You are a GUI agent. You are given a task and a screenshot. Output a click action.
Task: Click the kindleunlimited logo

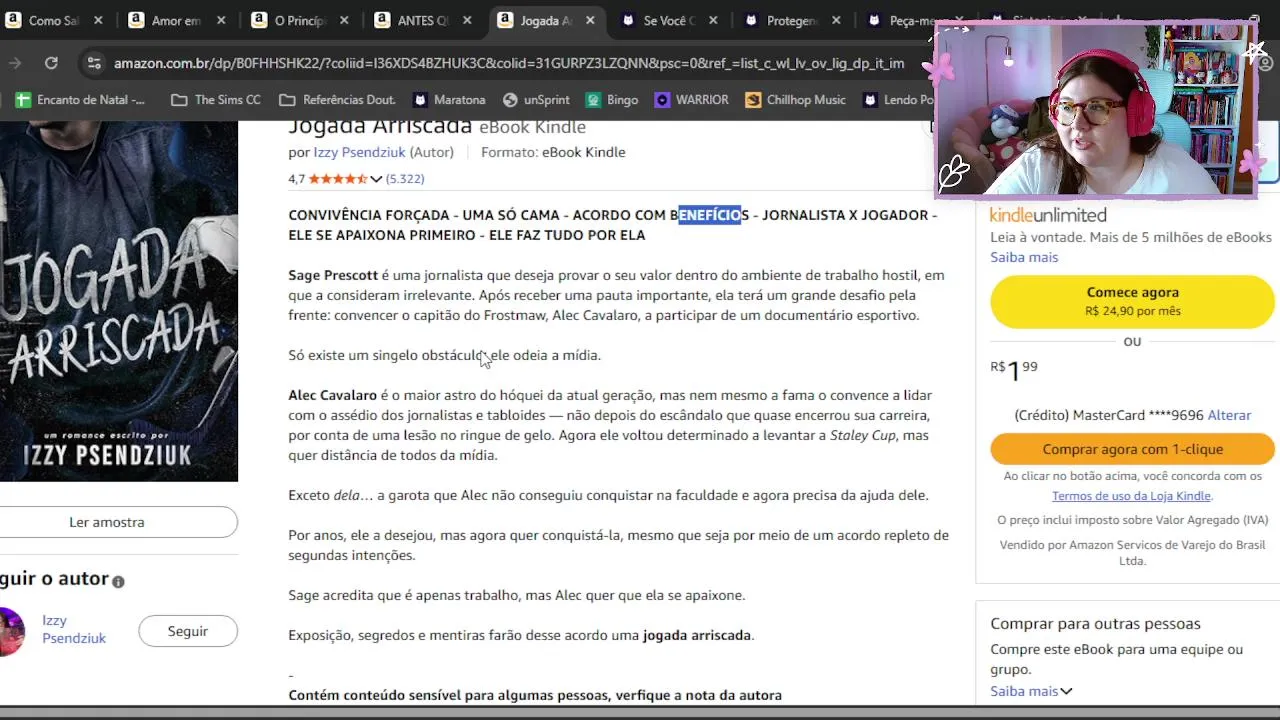pyautogui.click(x=1048, y=215)
